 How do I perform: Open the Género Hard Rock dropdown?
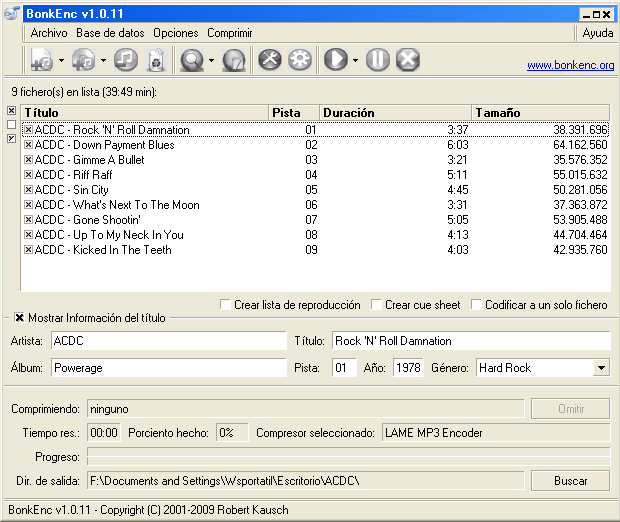click(601, 368)
